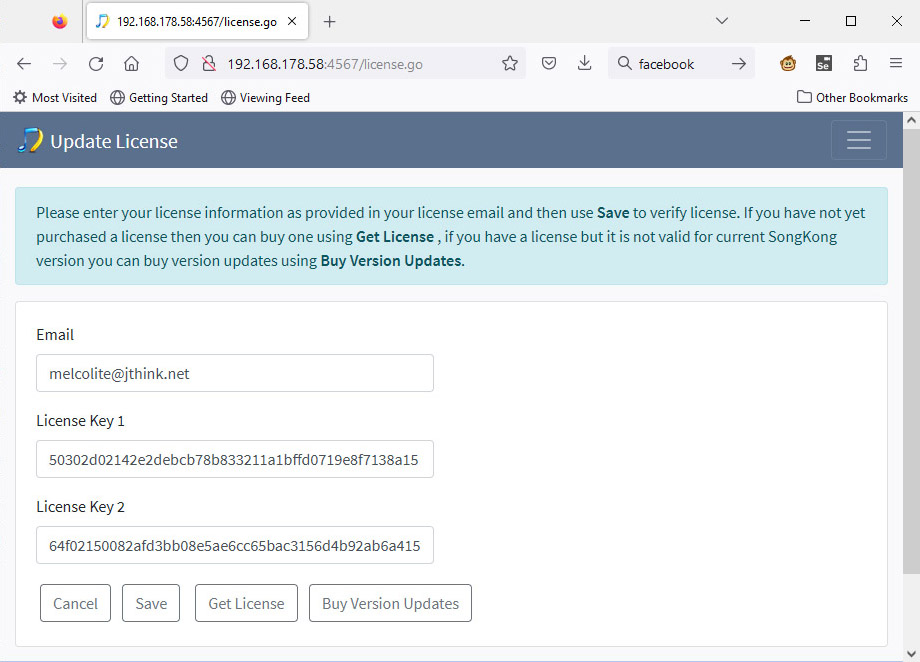Open the Getting Started bookmark
The image size is (920, 662).
[x=159, y=97]
